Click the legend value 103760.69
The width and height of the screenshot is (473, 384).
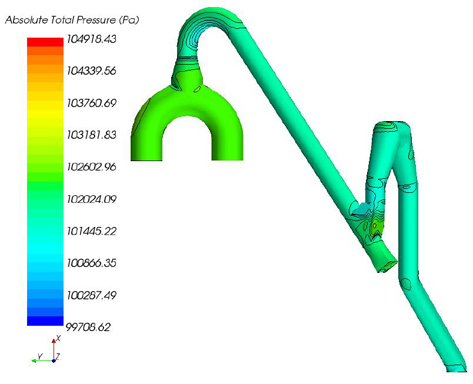pyautogui.click(x=92, y=103)
